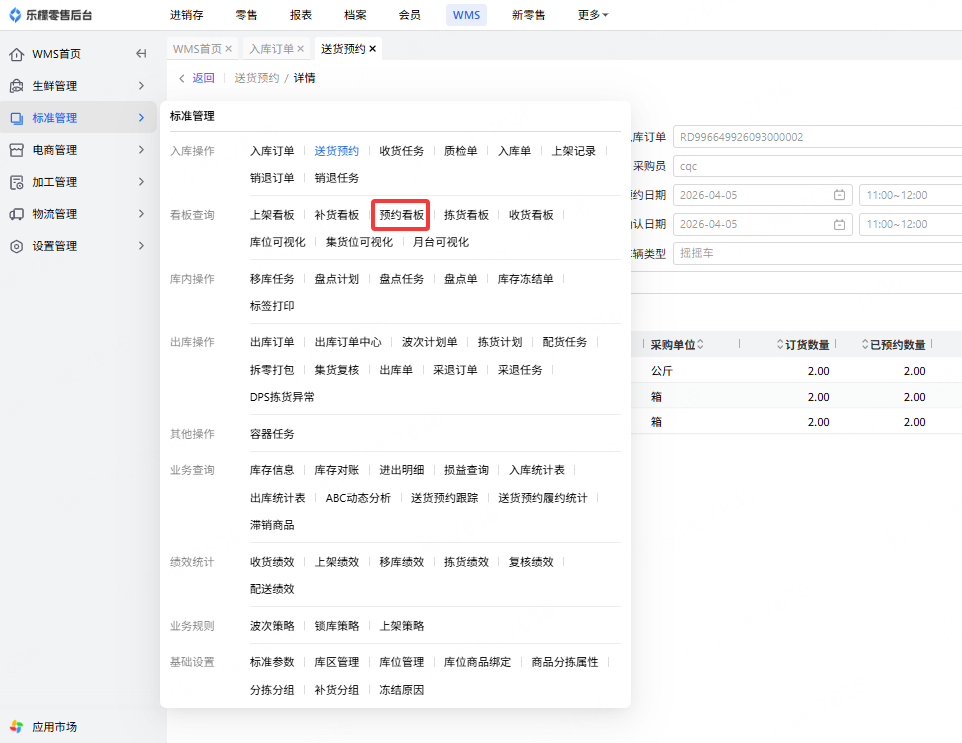Viewport: 962px width, 743px height.
Task: Click back arrow icon before 返回
Action: (x=182, y=78)
